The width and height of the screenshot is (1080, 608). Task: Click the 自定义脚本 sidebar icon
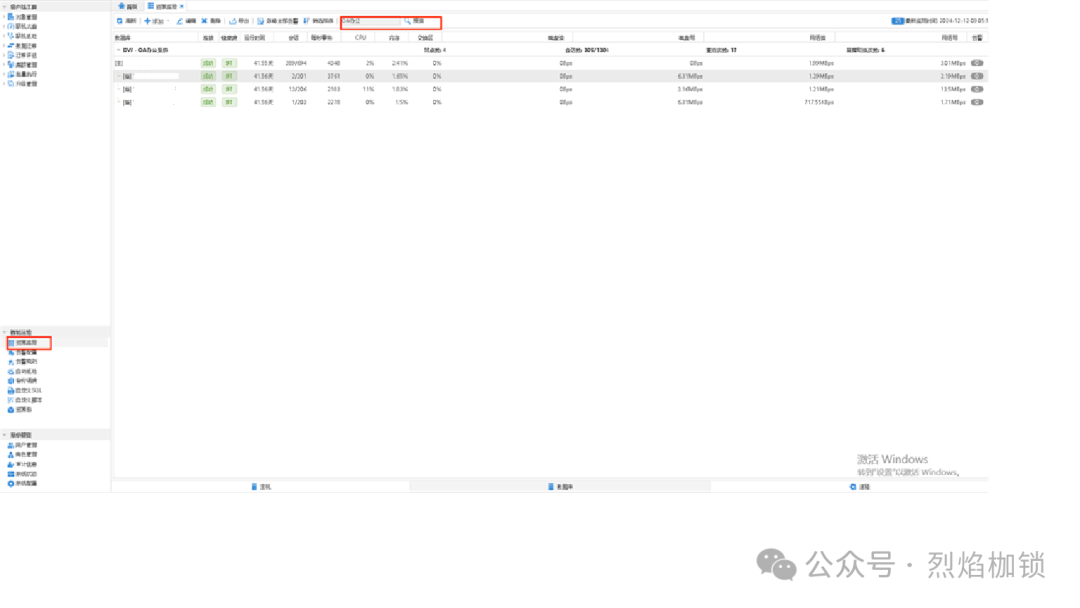coord(10,400)
